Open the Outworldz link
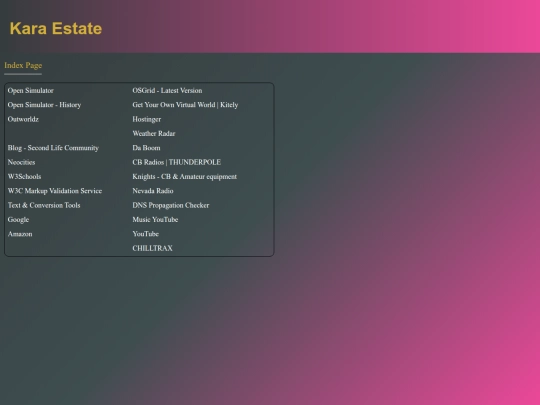Screen dimensions: 540x405 [23, 119]
